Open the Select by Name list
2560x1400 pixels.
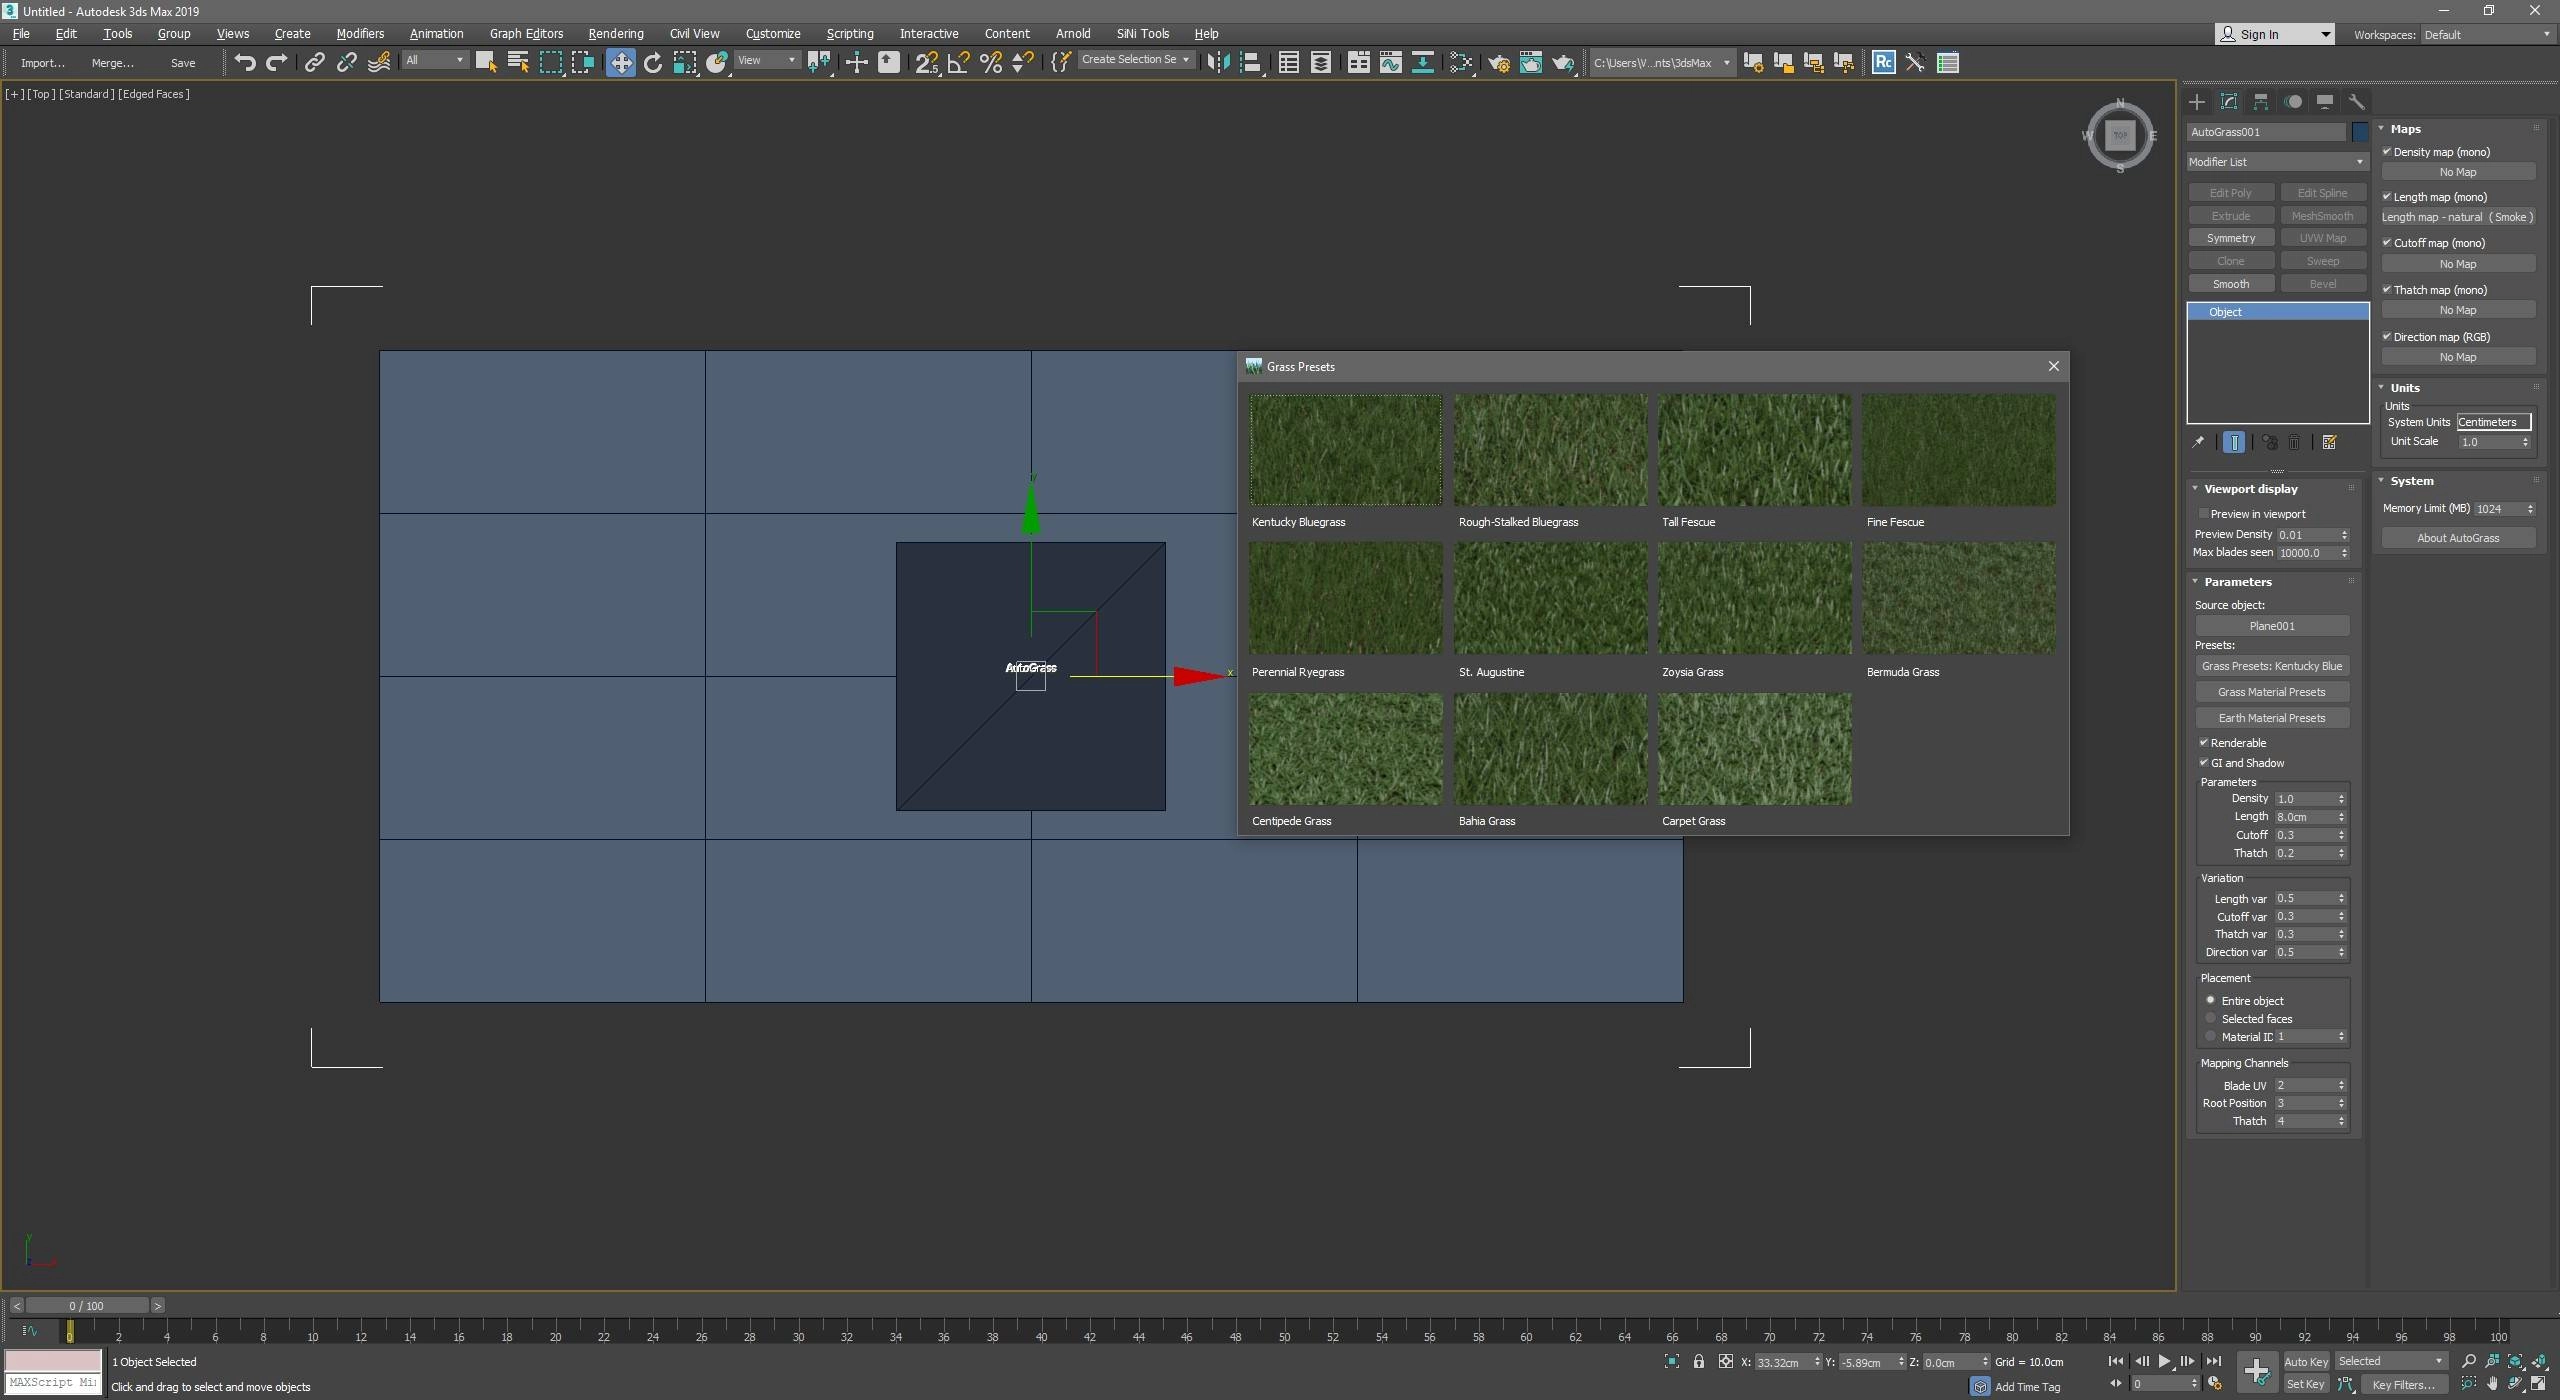pyautogui.click(x=518, y=62)
